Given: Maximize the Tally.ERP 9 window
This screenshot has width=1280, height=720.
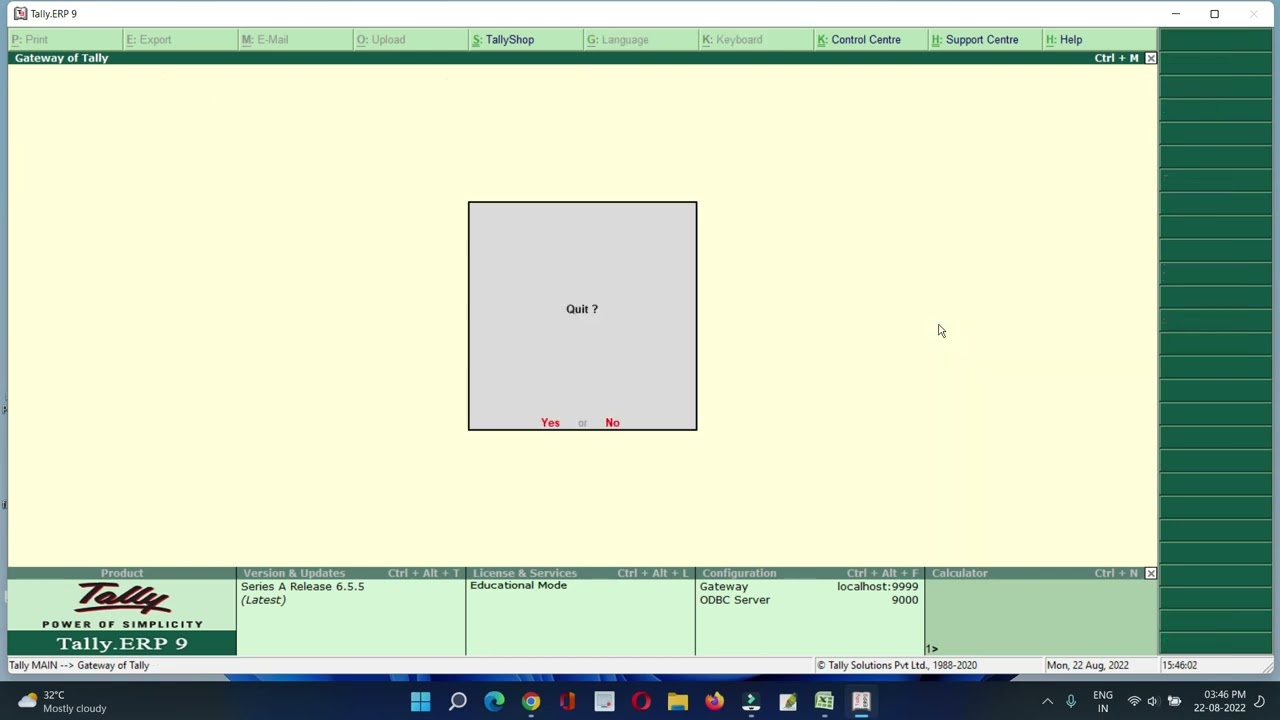Looking at the screenshot, I should tap(1214, 14).
